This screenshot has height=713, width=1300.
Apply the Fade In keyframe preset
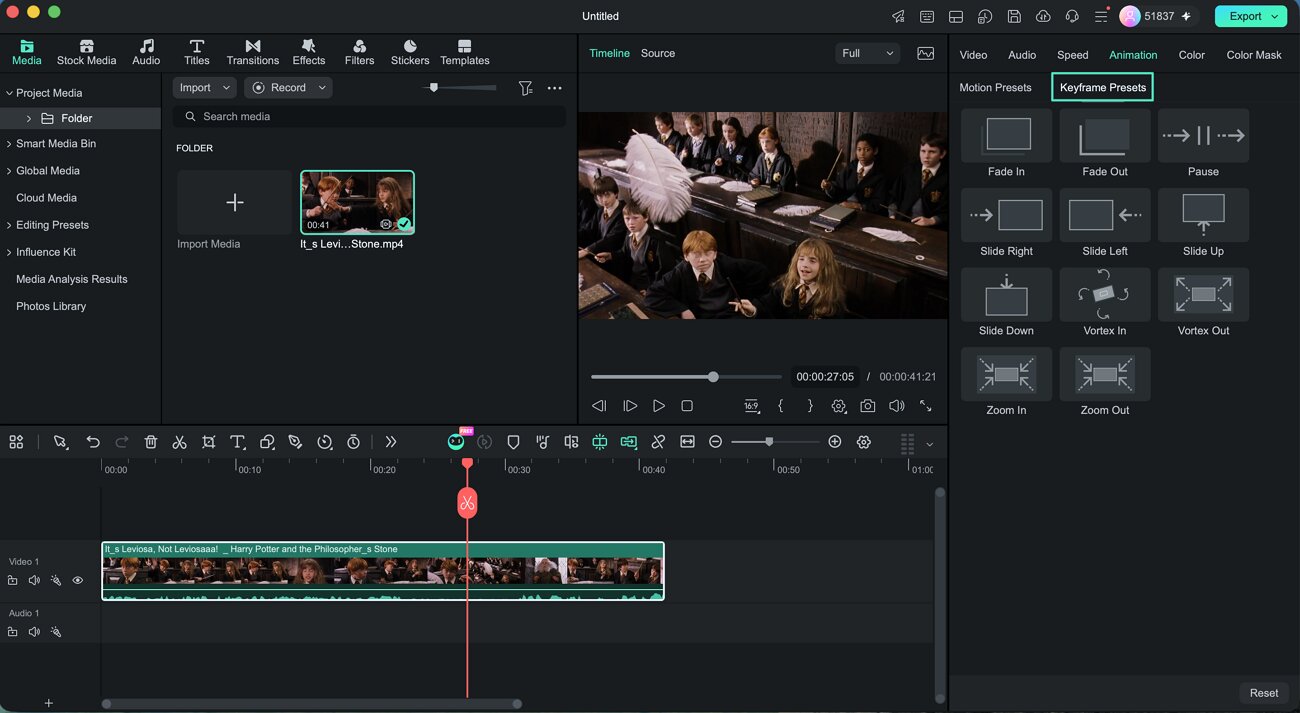tap(1006, 144)
